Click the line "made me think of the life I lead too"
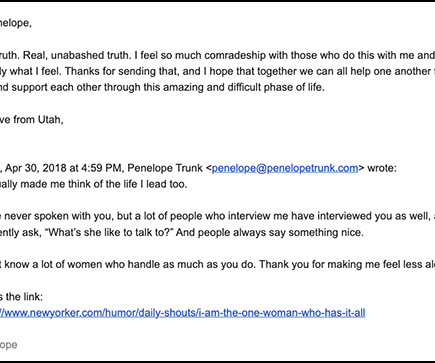Viewport: 435px width, 363px height. coord(104,184)
